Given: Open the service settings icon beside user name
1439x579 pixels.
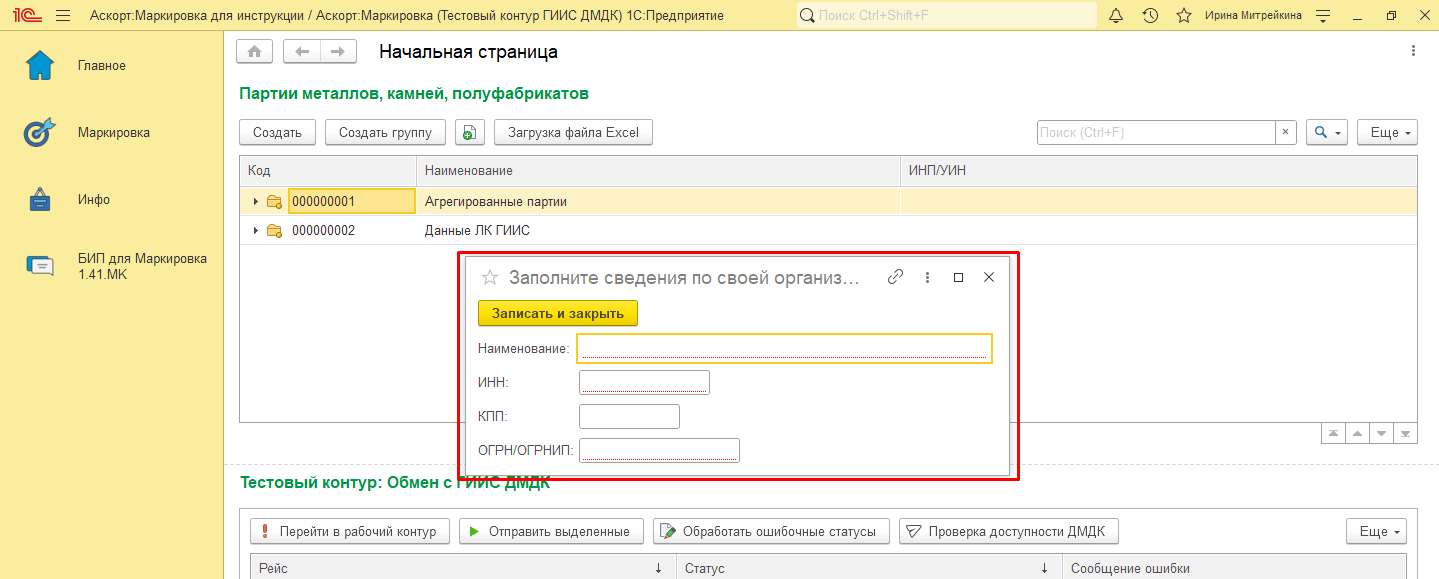Looking at the screenshot, I should [x=1324, y=16].
